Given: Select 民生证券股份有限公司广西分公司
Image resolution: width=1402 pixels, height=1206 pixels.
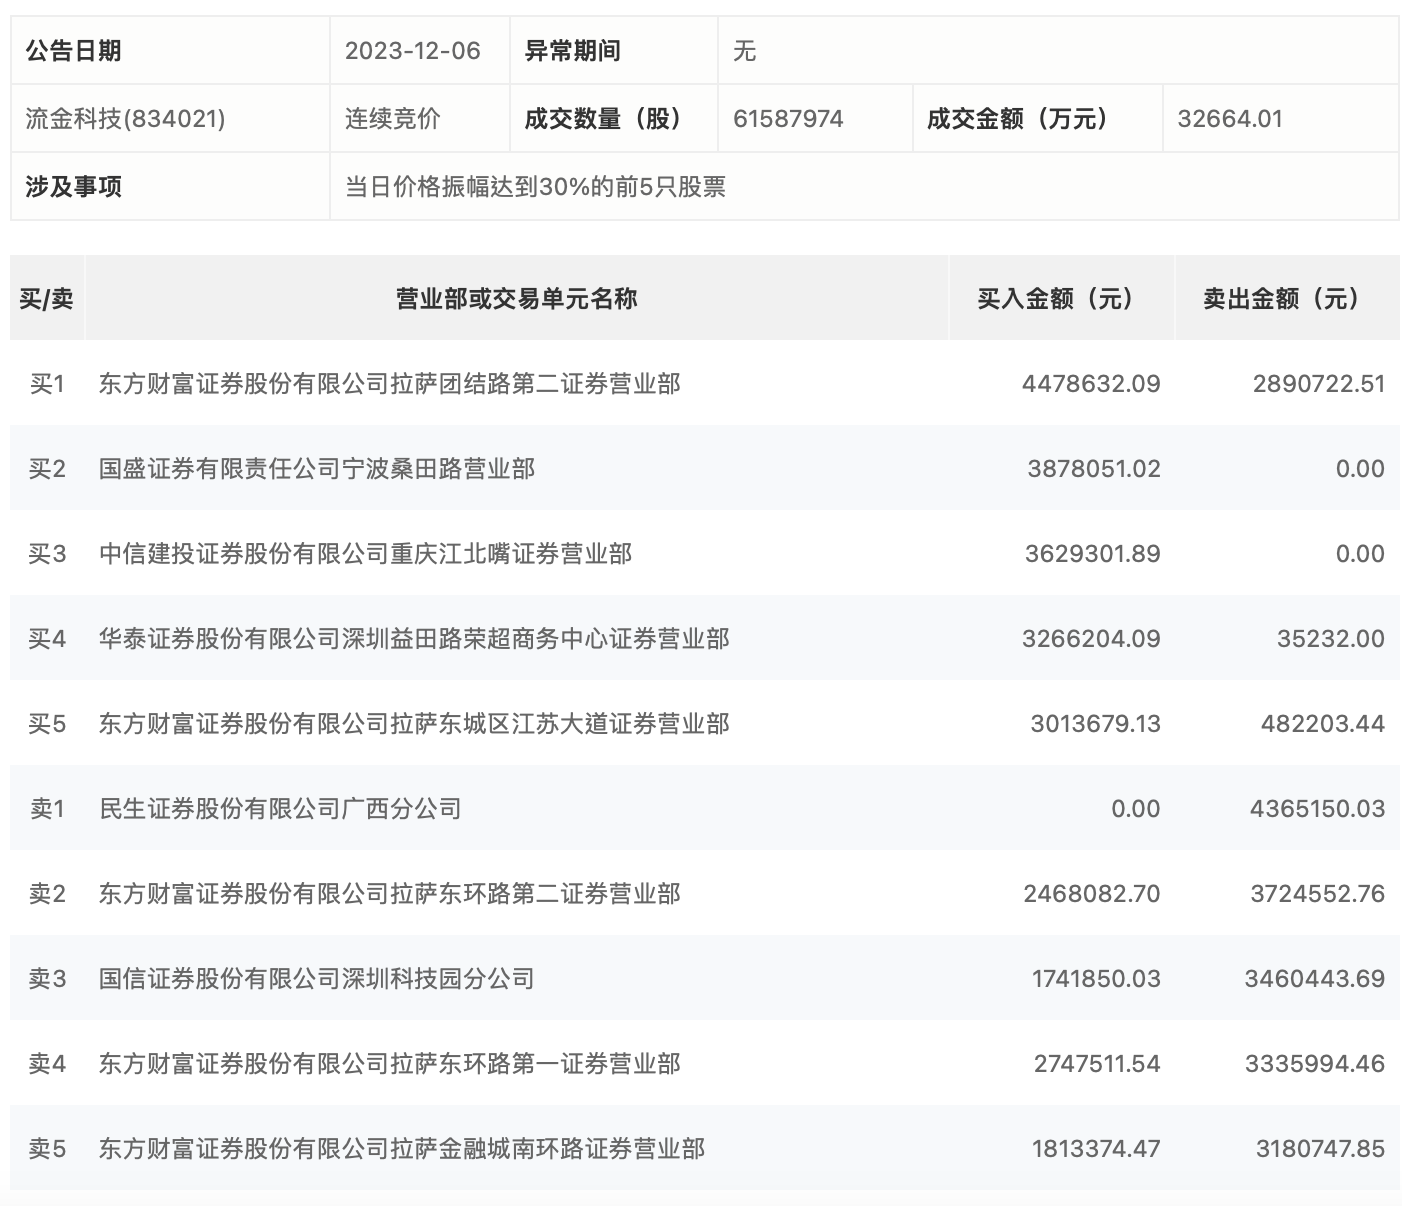Looking at the screenshot, I should tap(280, 809).
